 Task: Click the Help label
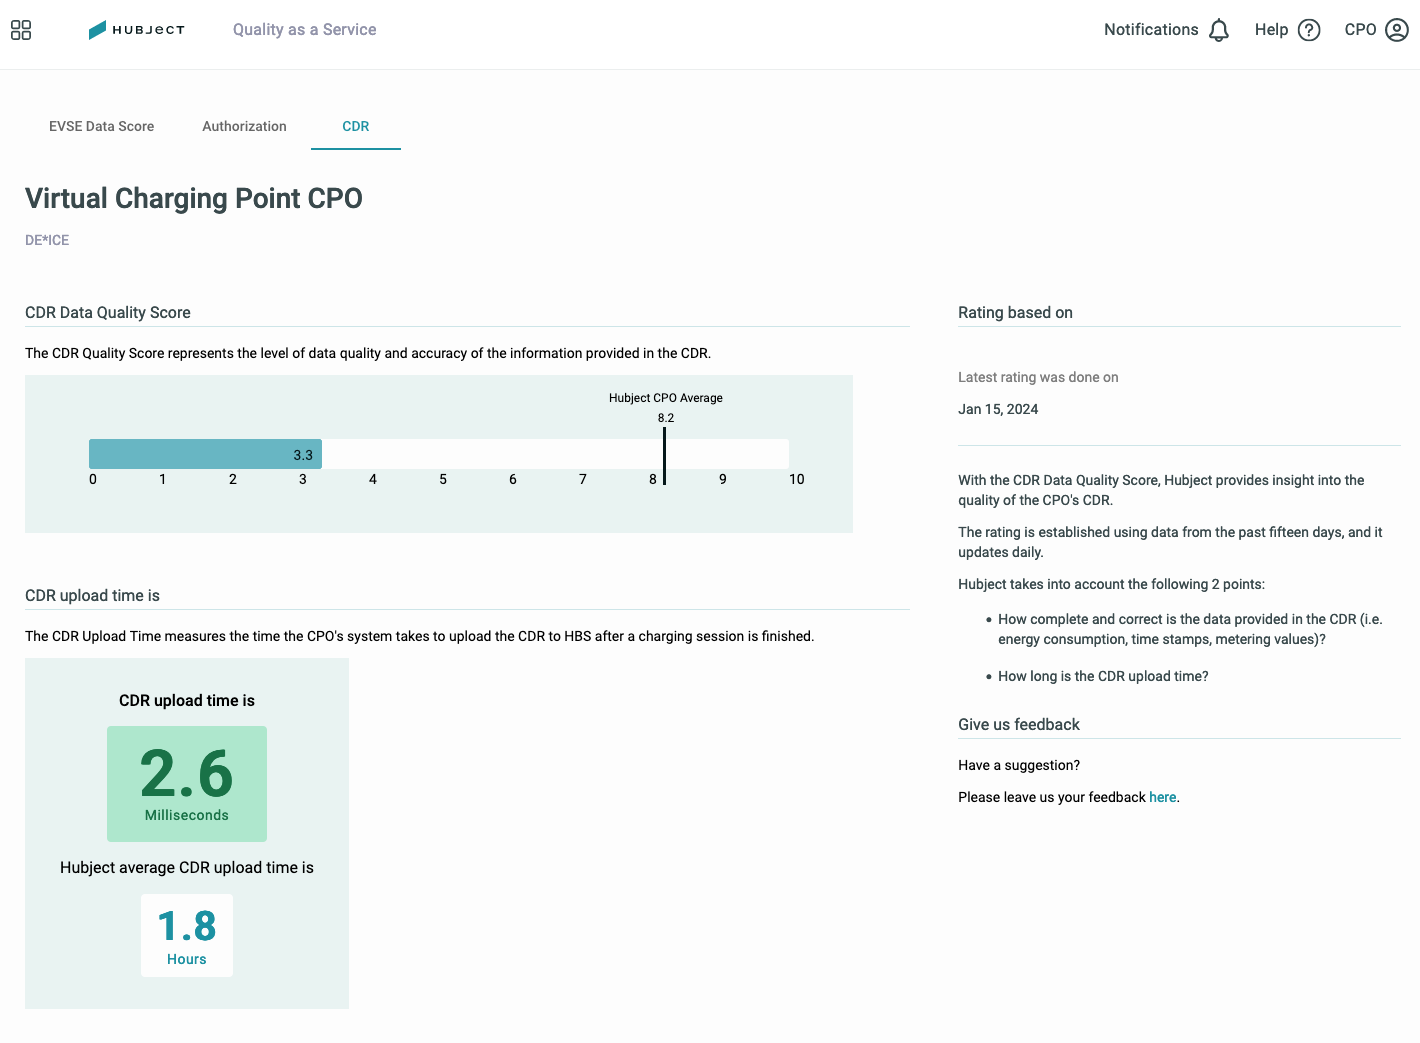[1271, 30]
